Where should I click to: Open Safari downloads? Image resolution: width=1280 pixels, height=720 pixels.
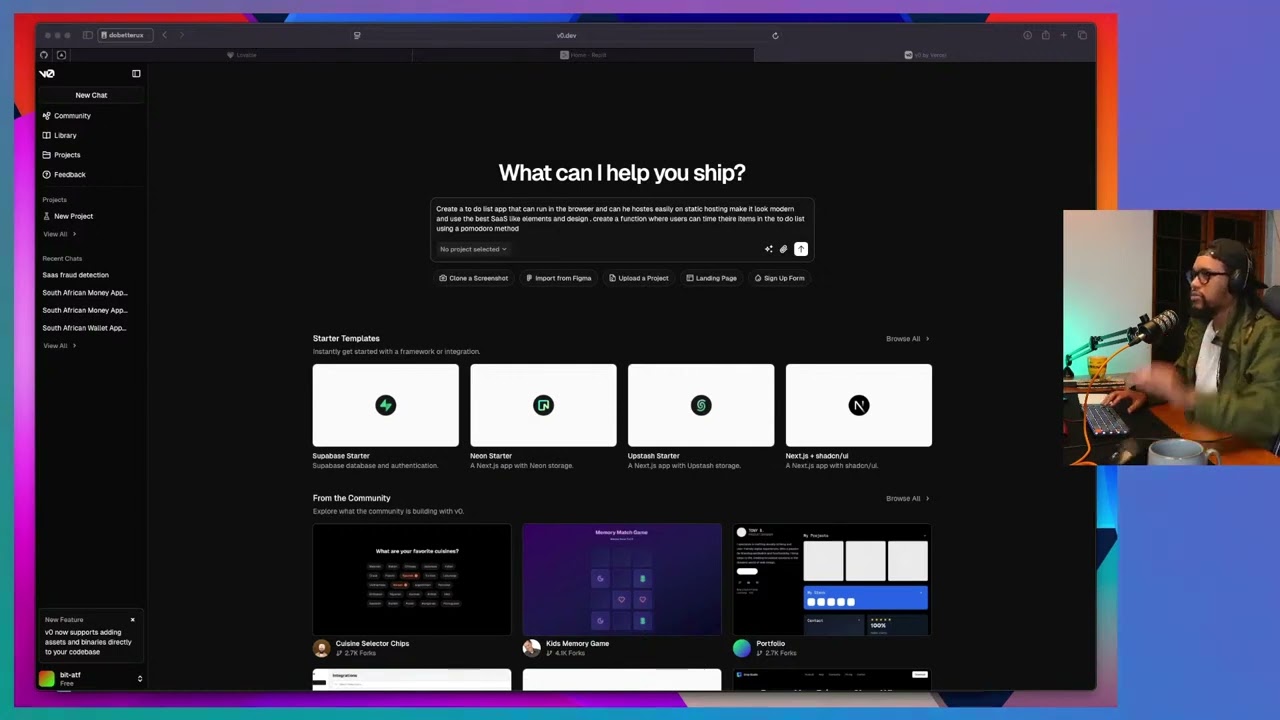(1027, 35)
